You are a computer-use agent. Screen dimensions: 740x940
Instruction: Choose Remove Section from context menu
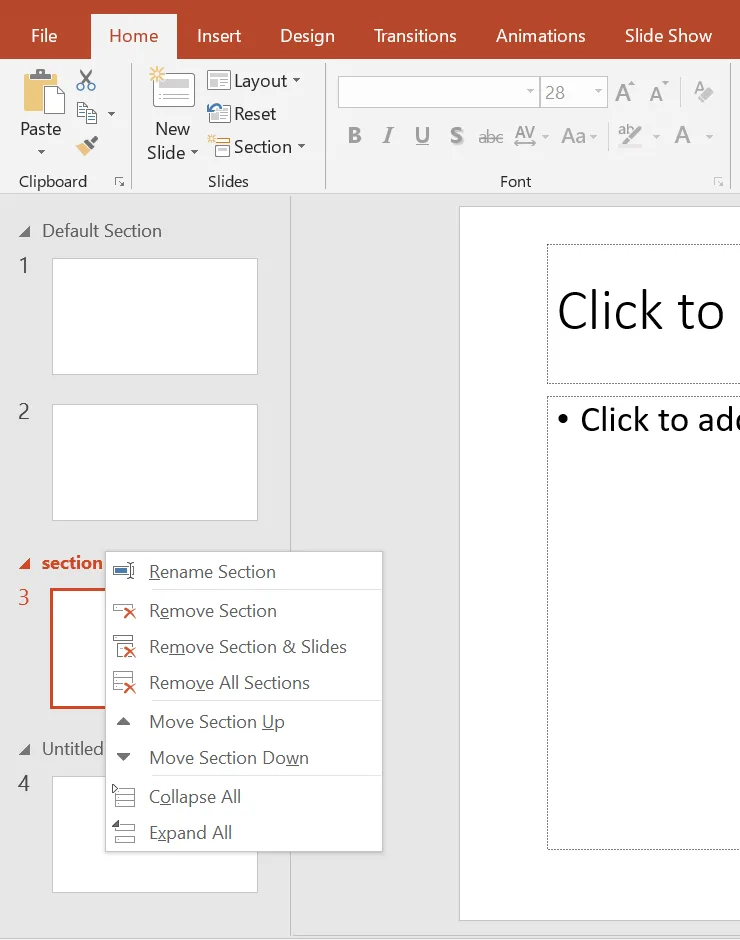243,610
